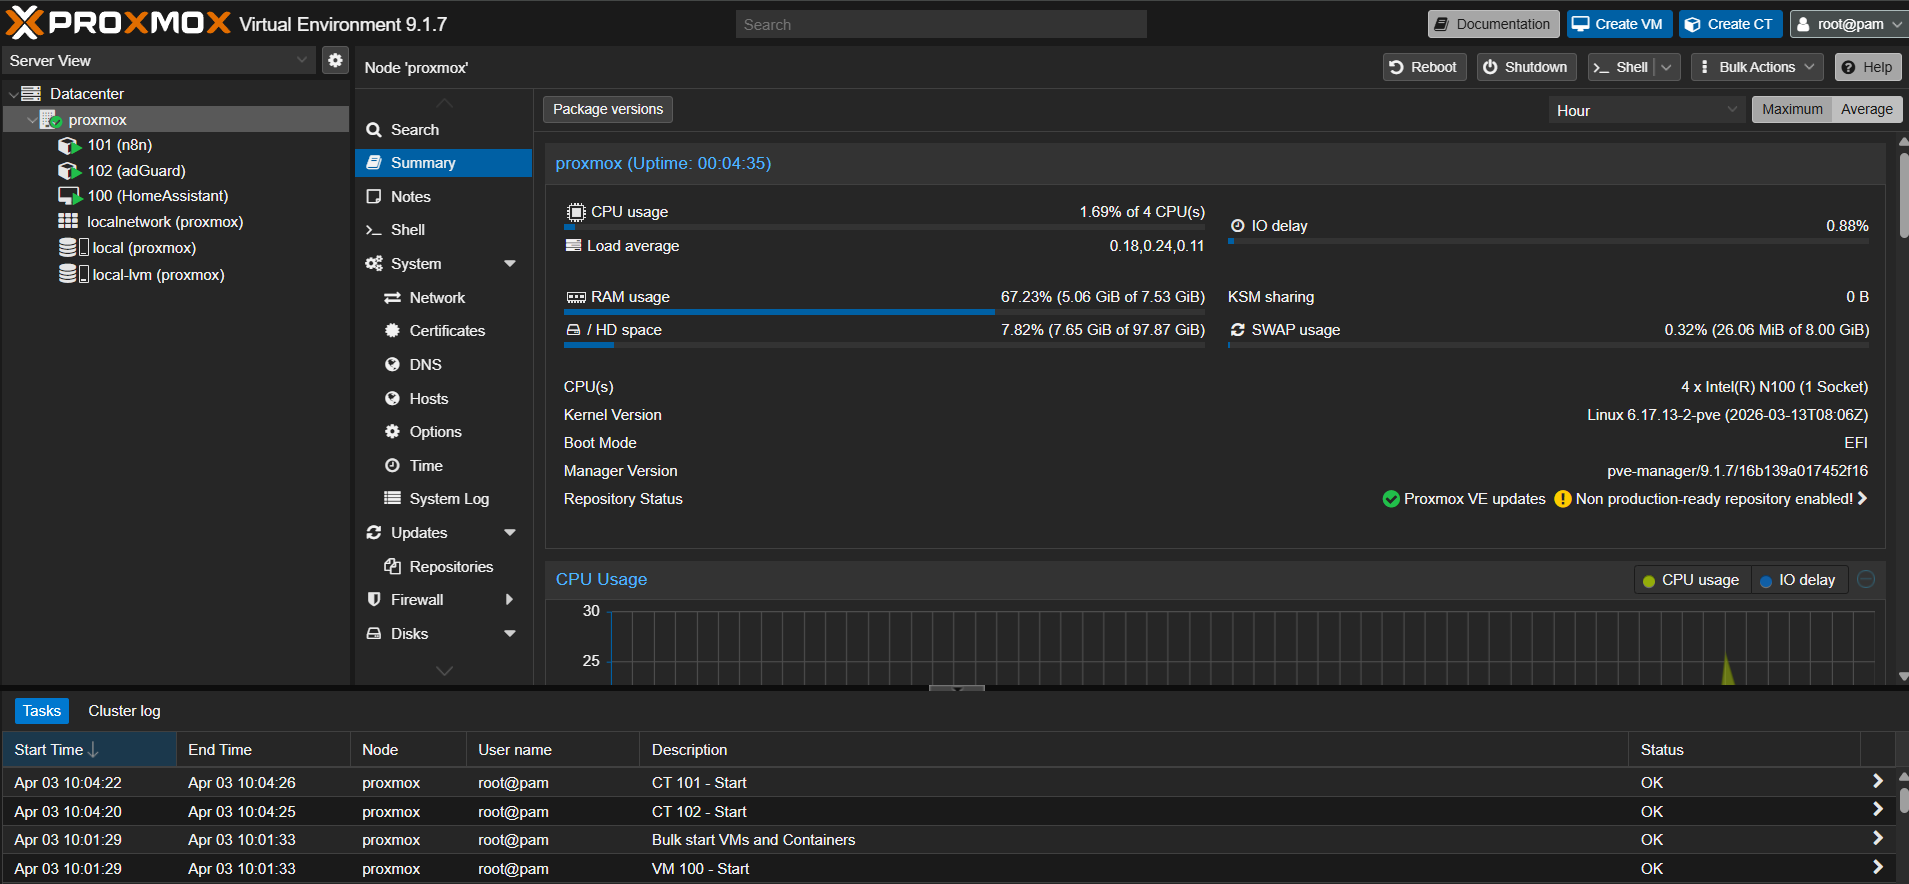Open the System menu item
The height and width of the screenshot is (884, 1909).
pyautogui.click(x=443, y=264)
